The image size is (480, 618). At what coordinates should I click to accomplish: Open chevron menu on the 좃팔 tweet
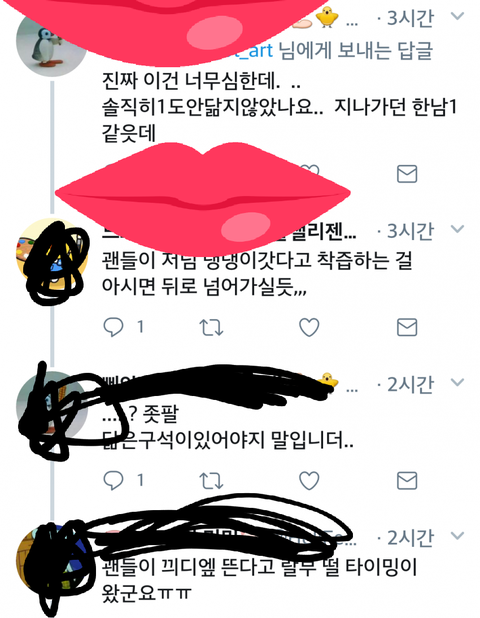pyautogui.click(x=457, y=382)
